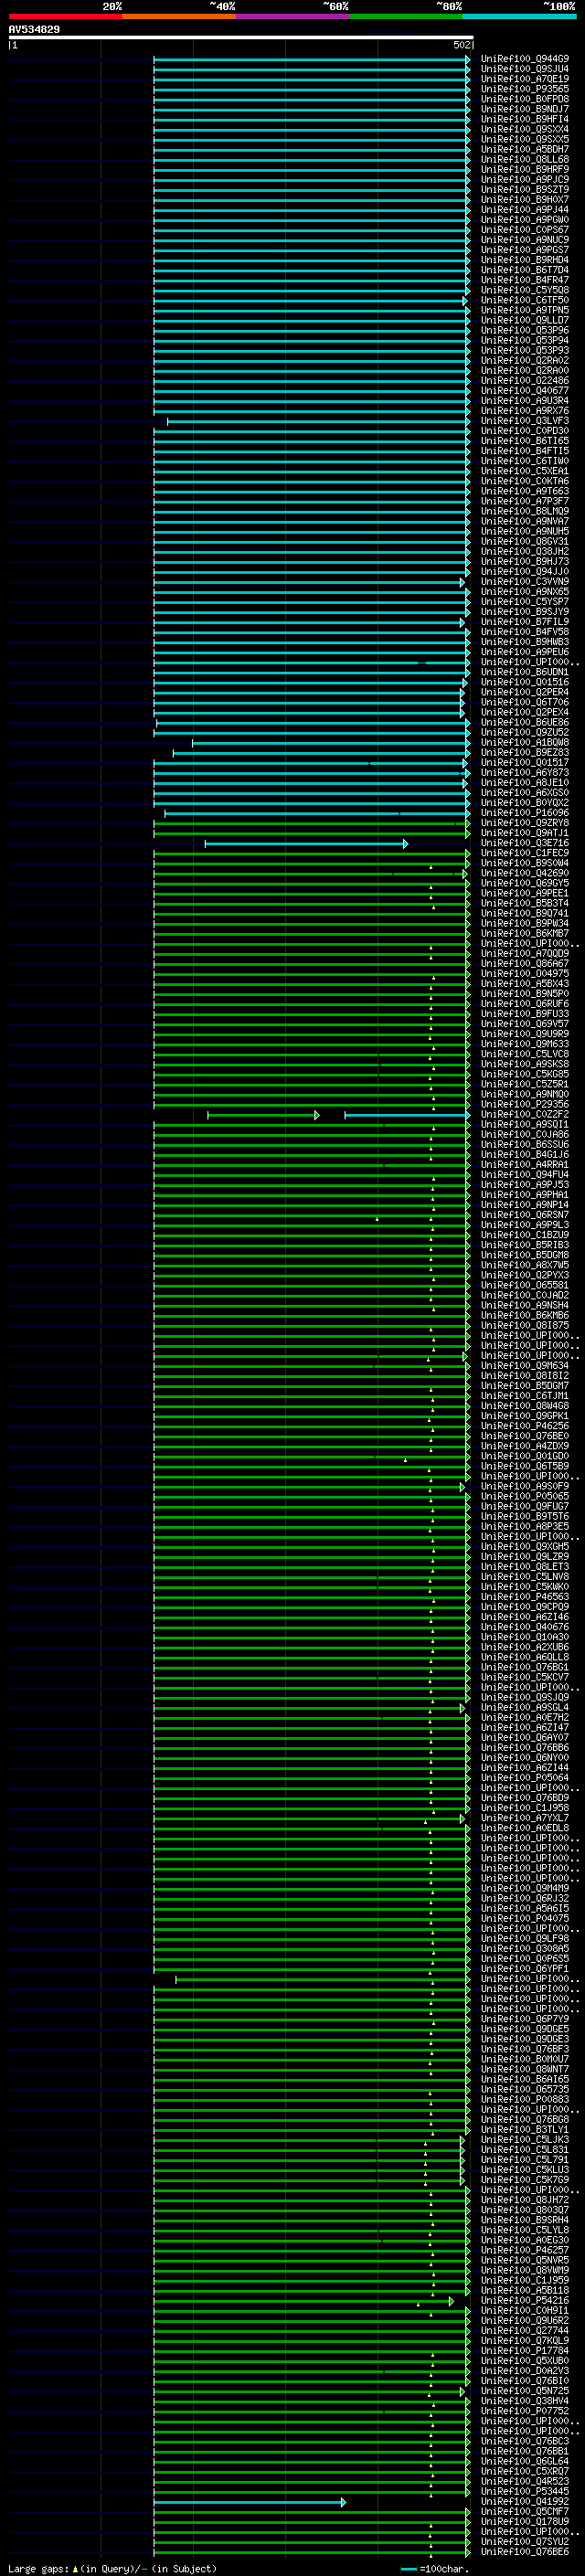Click the green ~80% identity legend segment
This screenshot has width=585, height=2576.
pos(406,16)
